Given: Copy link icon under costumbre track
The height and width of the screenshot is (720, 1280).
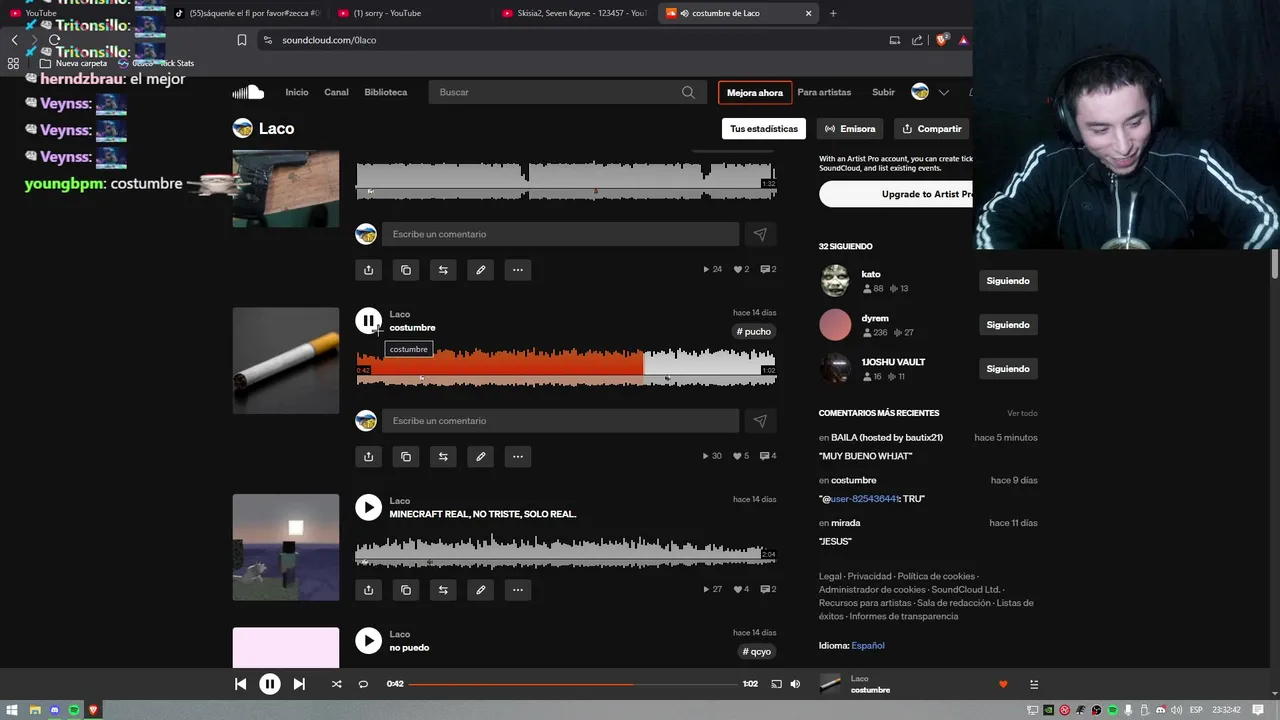Looking at the screenshot, I should (x=406, y=456).
